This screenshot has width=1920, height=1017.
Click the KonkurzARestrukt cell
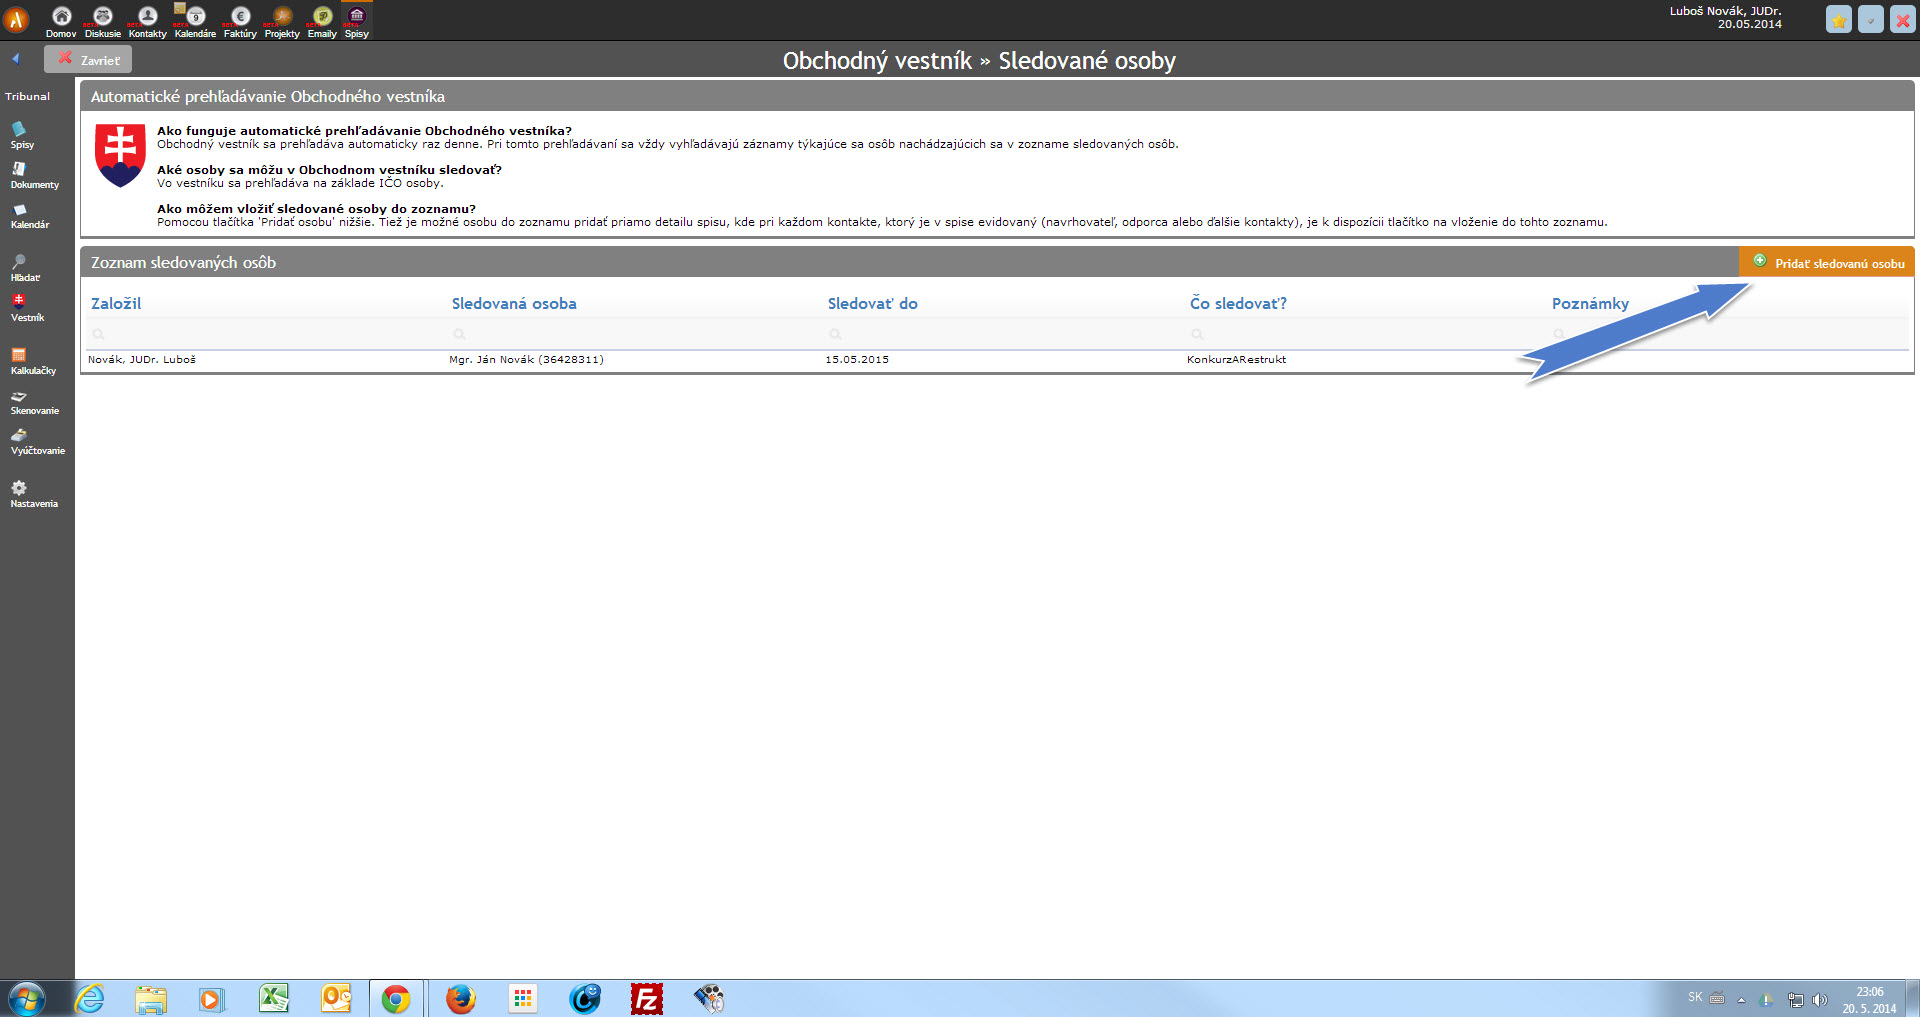pos(1236,359)
